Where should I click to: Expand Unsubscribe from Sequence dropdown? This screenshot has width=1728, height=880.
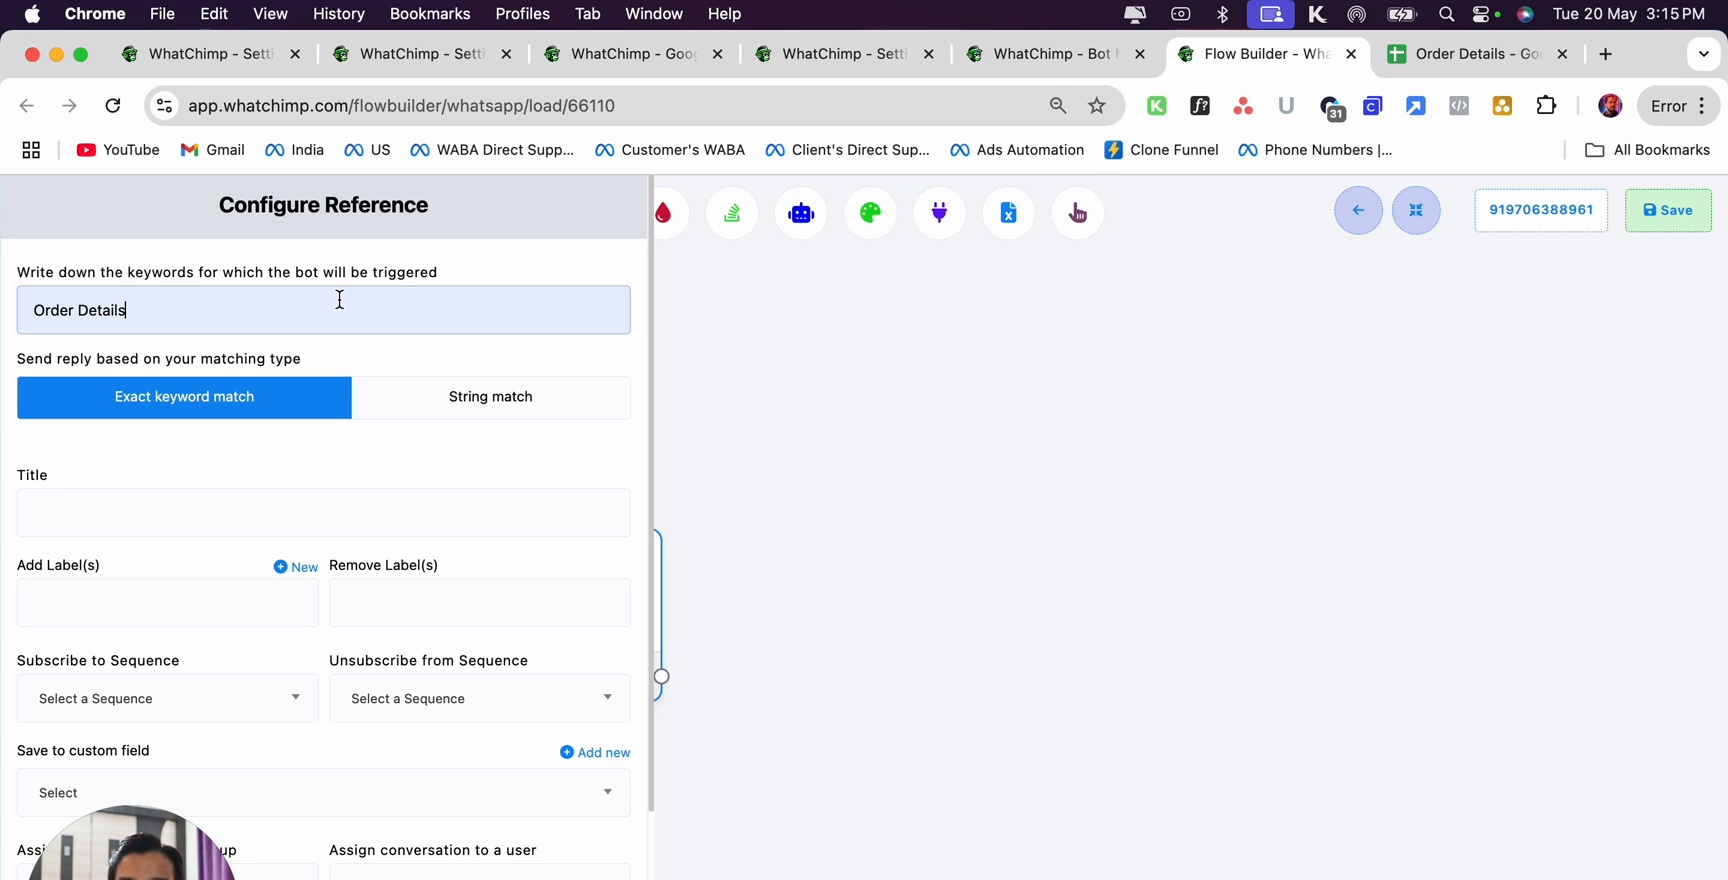(x=480, y=698)
